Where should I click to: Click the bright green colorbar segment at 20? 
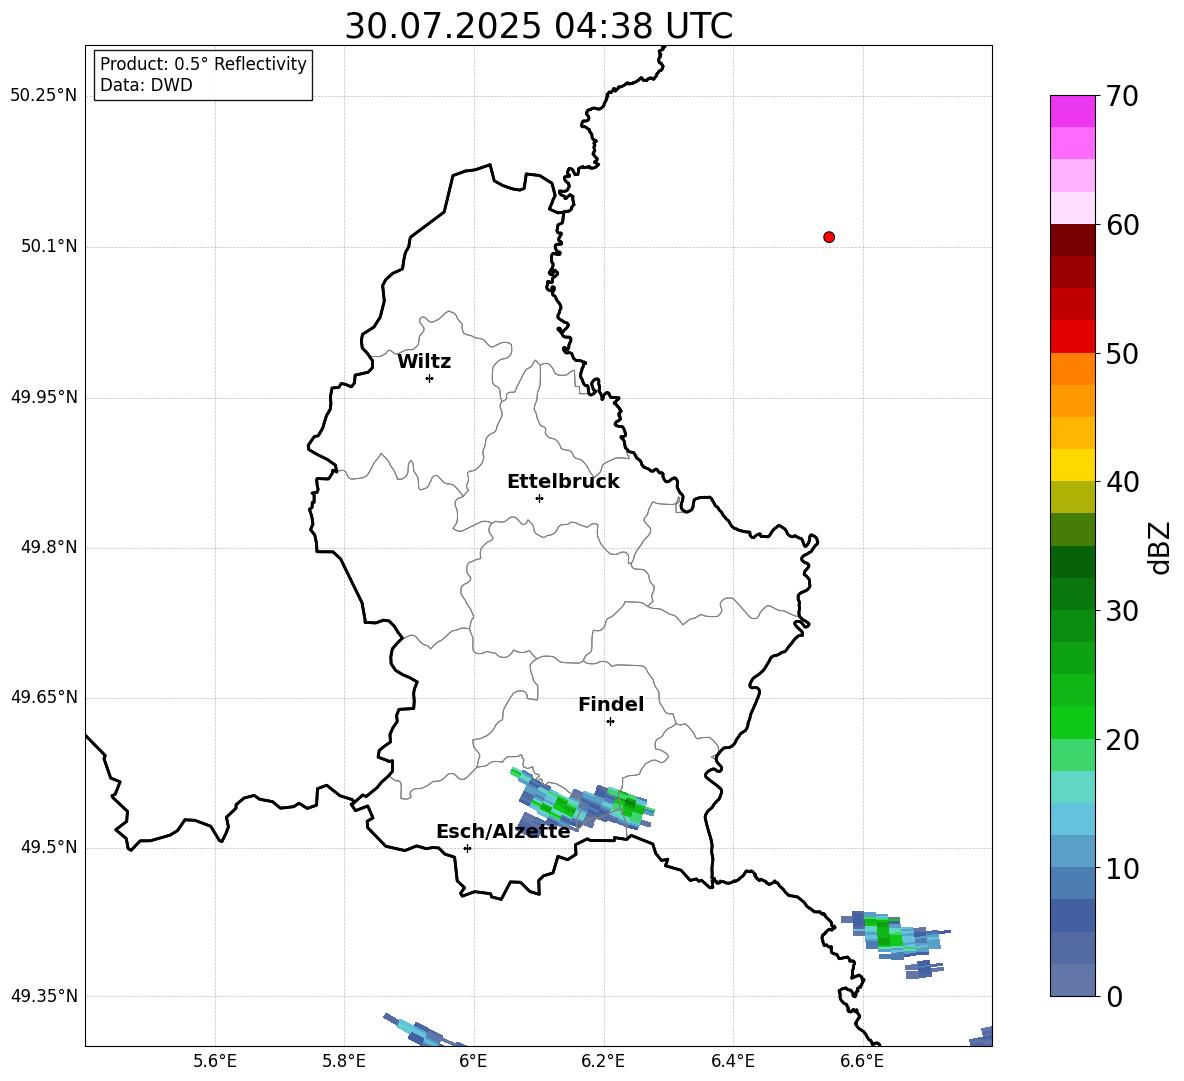[1072, 722]
